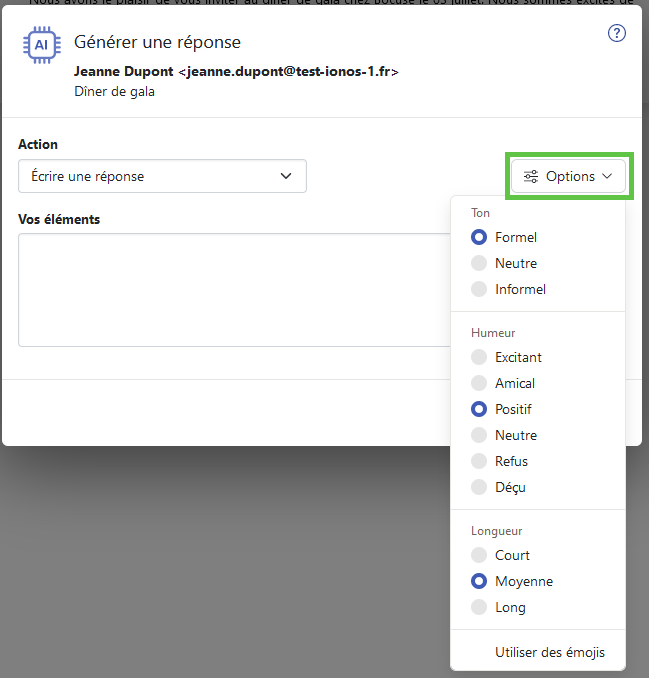
Task: Select Neutre under Humeur
Action: tap(479, 435)
